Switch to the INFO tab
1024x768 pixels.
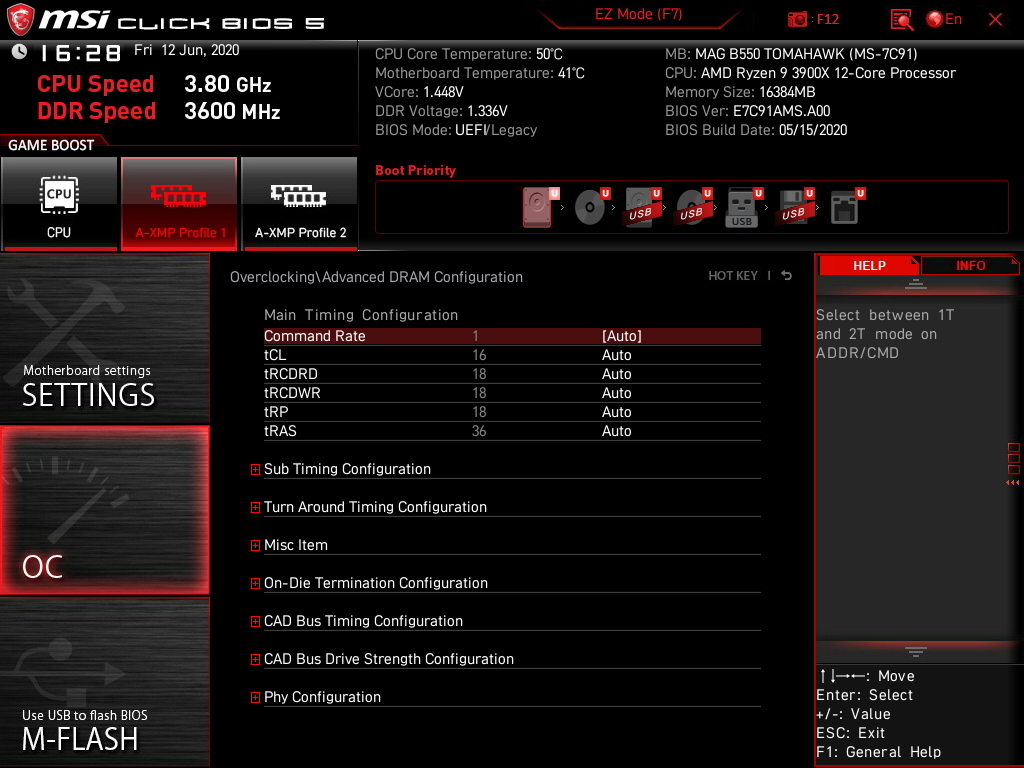coord(970,265)
